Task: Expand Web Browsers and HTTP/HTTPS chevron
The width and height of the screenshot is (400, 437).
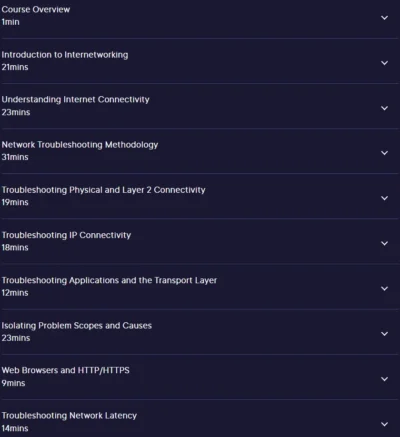Action: point(384,379)
